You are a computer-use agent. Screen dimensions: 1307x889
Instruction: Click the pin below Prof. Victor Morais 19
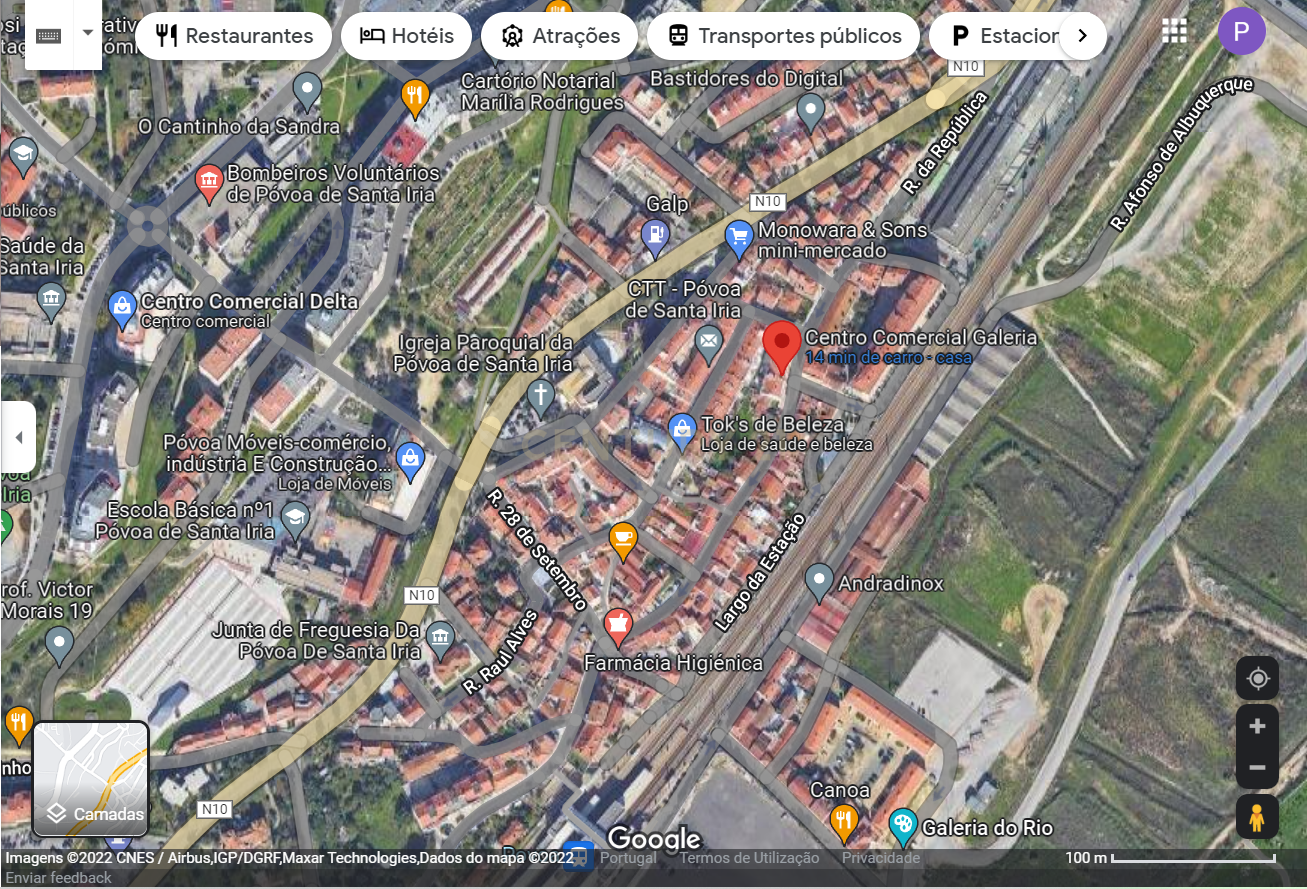60,646
